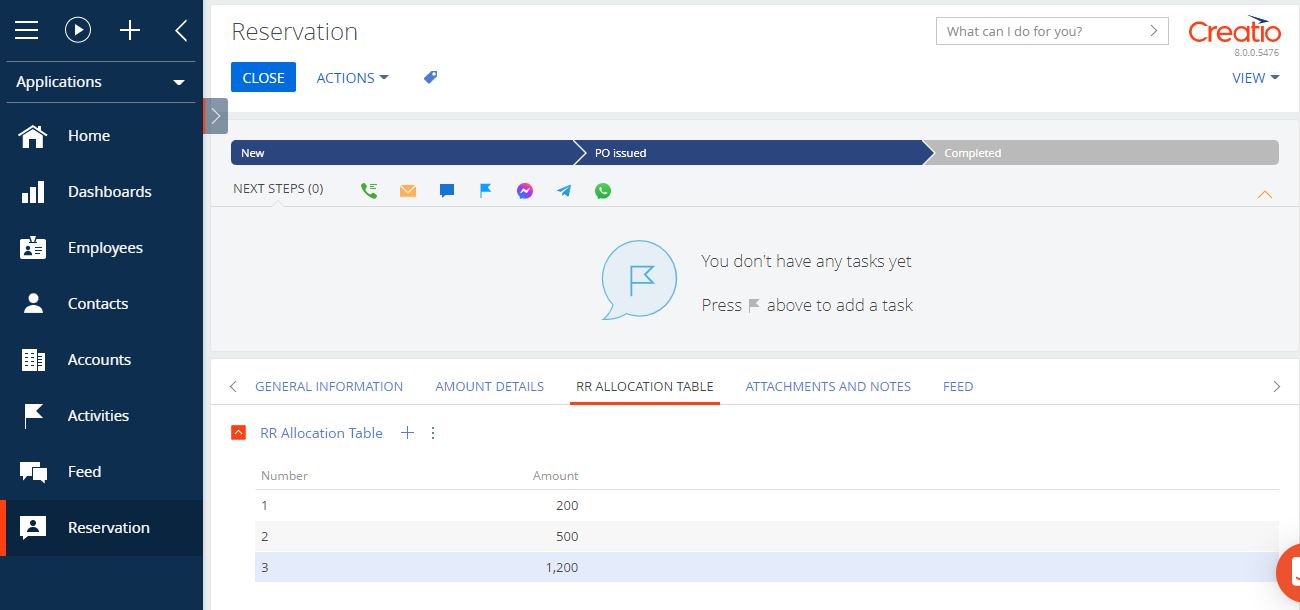Click the tag icon next to Actions
Screen dimensions: 1300x610
pyautogui.click(x=431, y=77)
